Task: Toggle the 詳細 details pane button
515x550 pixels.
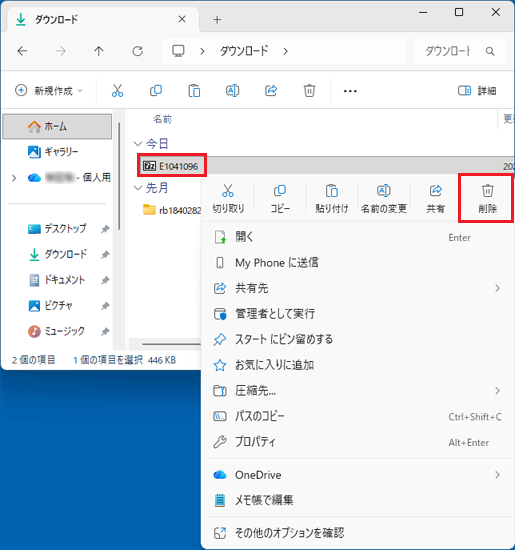Action: (x=477, y=91)
